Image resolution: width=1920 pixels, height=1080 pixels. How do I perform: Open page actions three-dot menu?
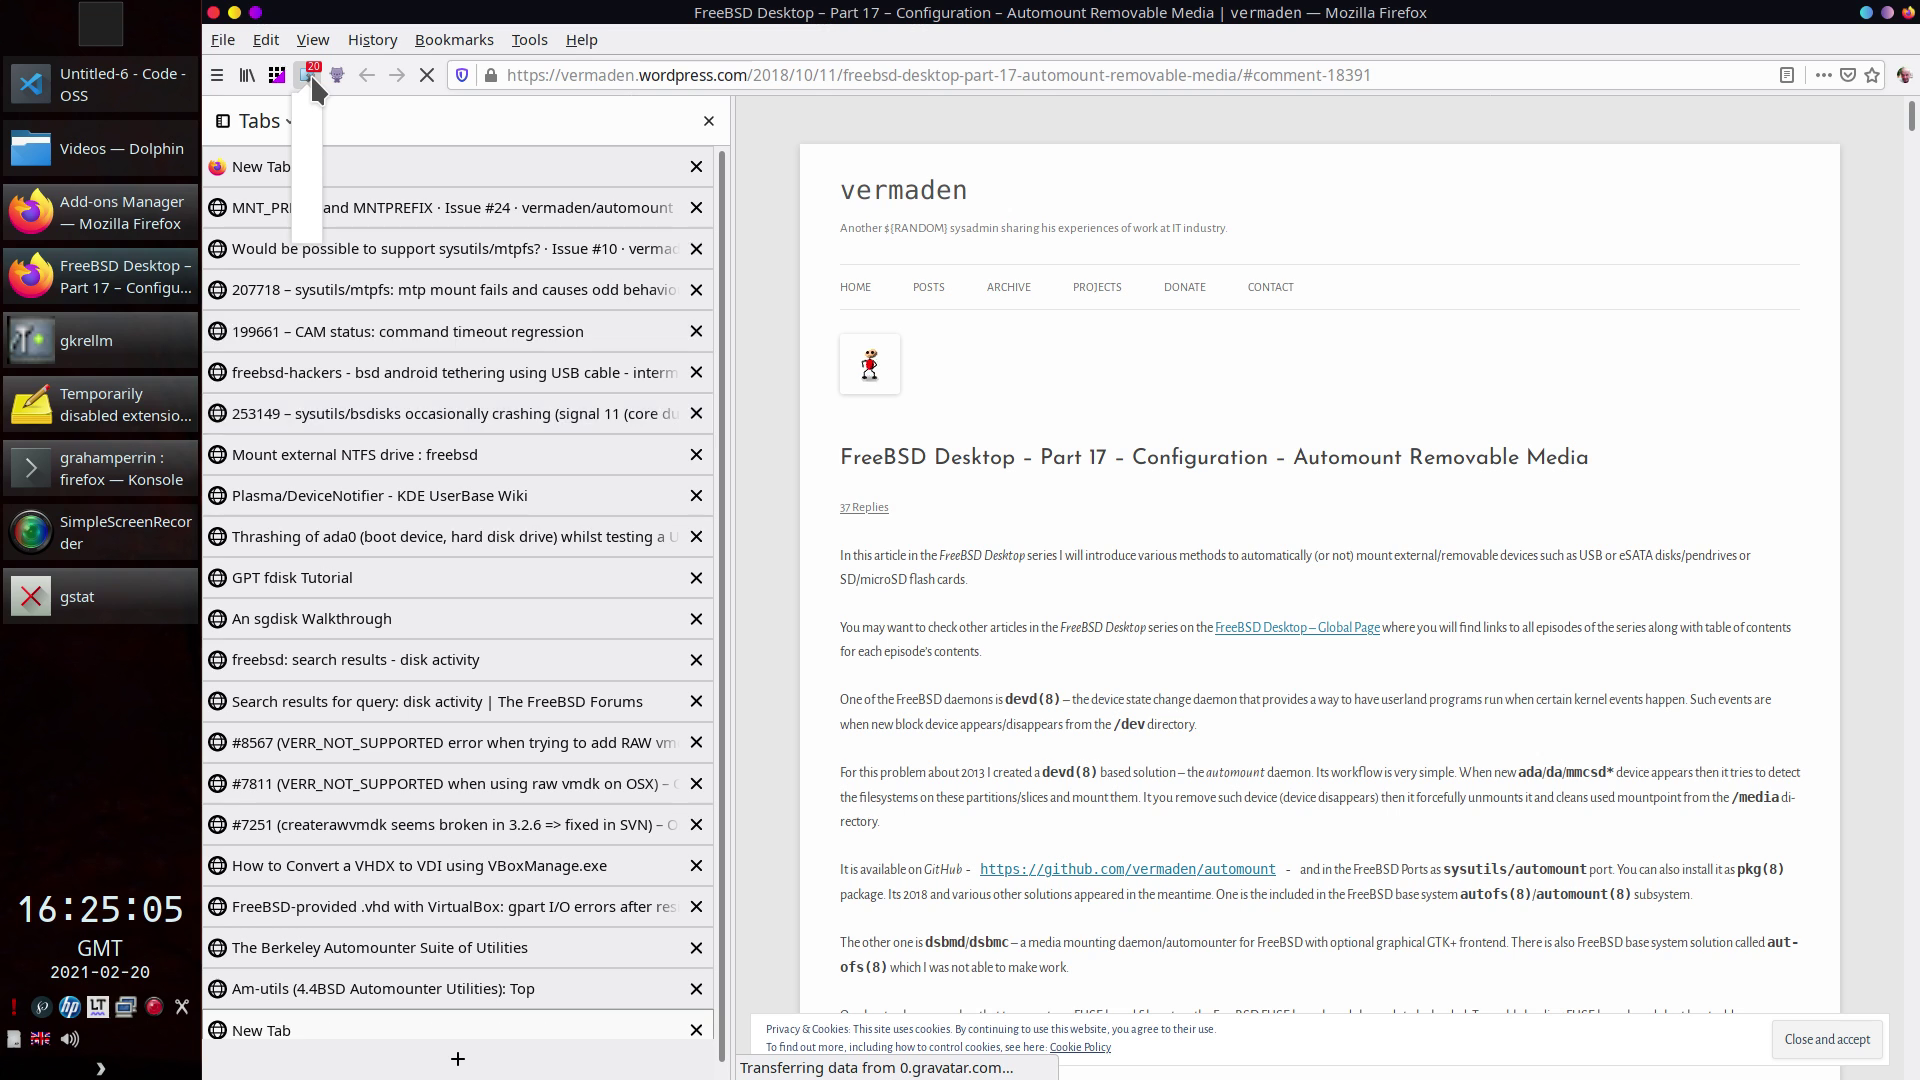pos(1823,75)
